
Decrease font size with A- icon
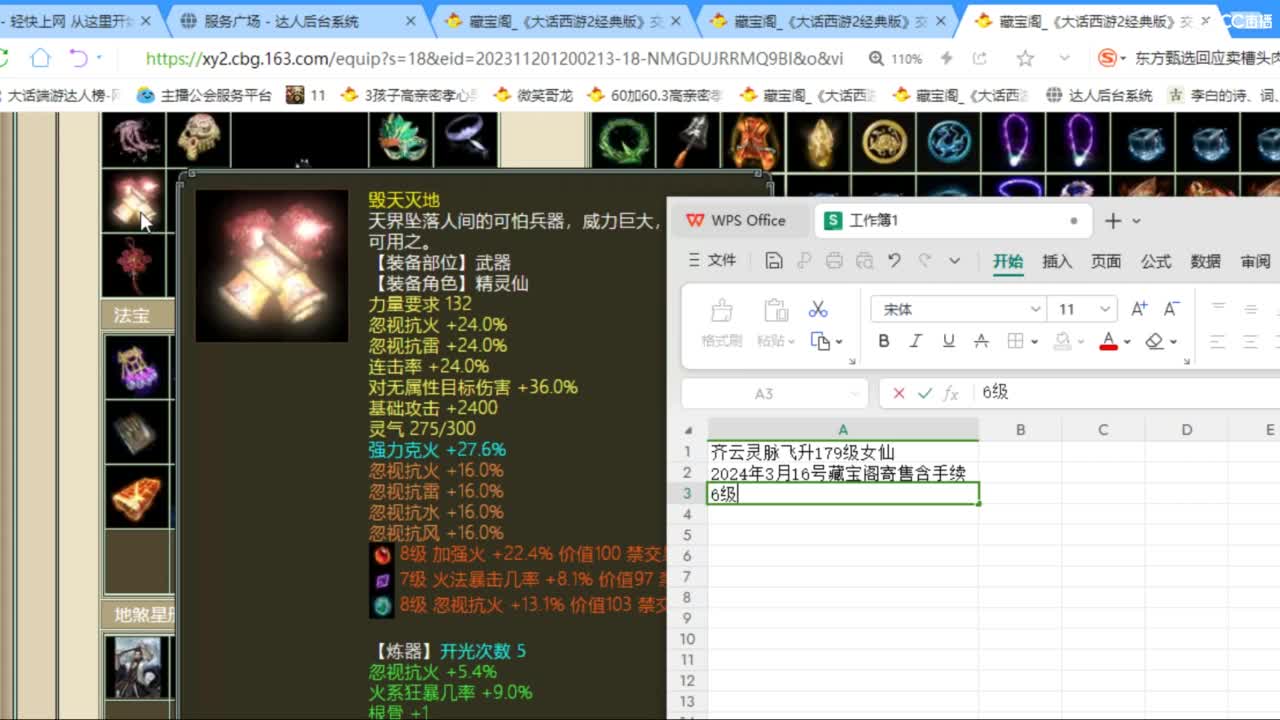tap(1171, 309)
